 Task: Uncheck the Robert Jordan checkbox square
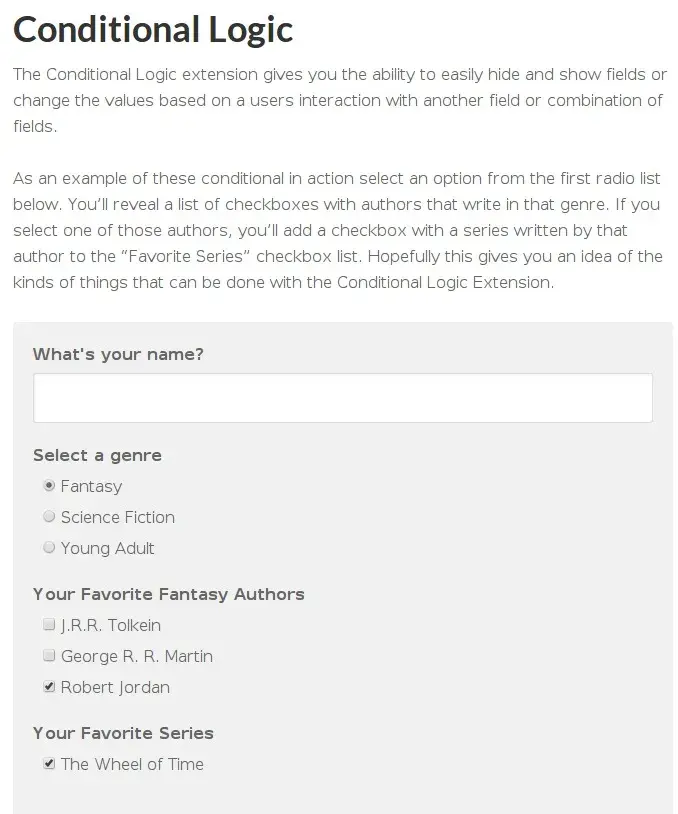pyautogui.click(x=49, y=686)
